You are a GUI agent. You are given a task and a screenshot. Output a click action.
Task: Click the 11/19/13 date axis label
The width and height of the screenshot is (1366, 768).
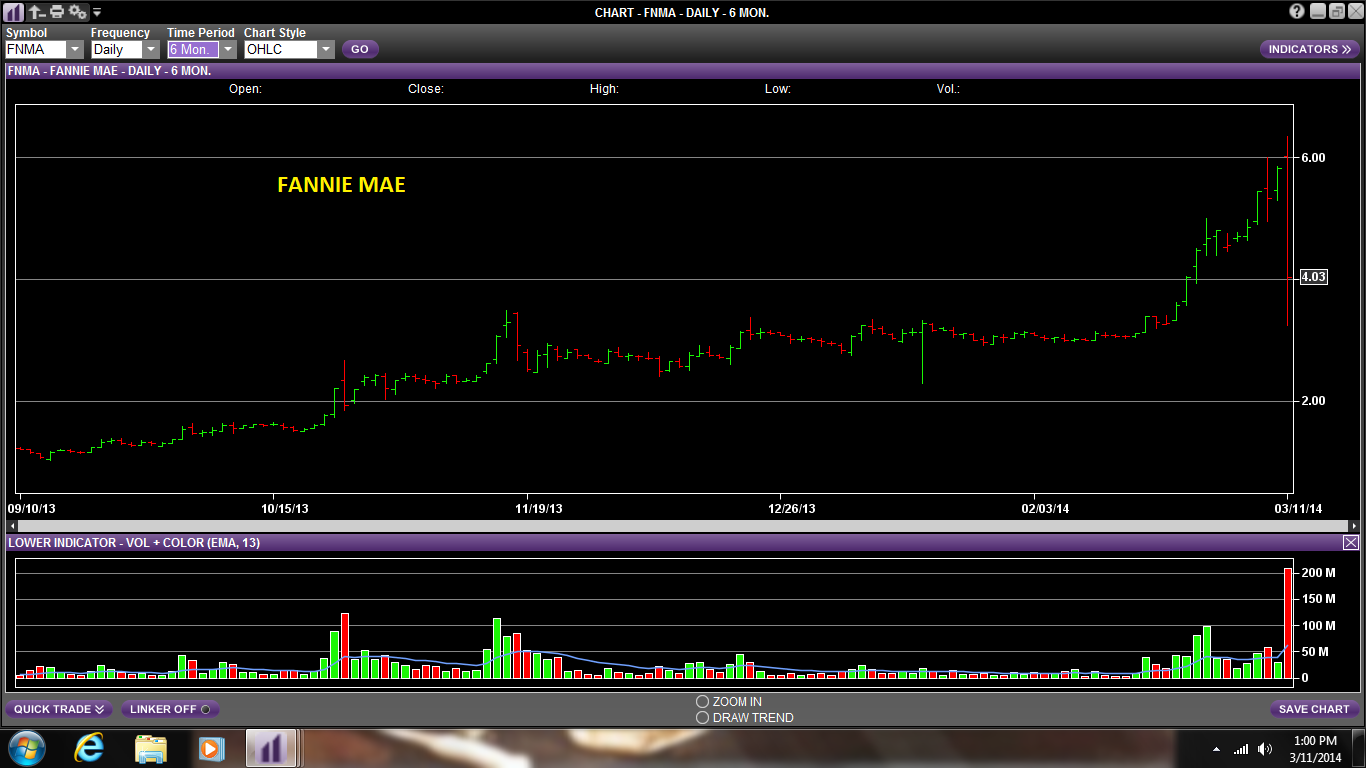click(538, 509)
